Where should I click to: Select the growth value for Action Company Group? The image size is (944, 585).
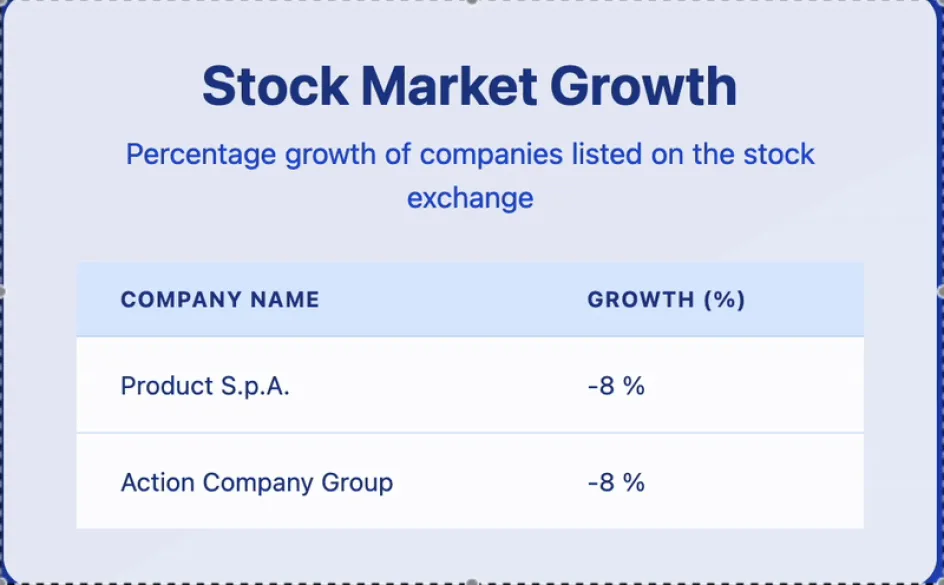coord(616,483)
